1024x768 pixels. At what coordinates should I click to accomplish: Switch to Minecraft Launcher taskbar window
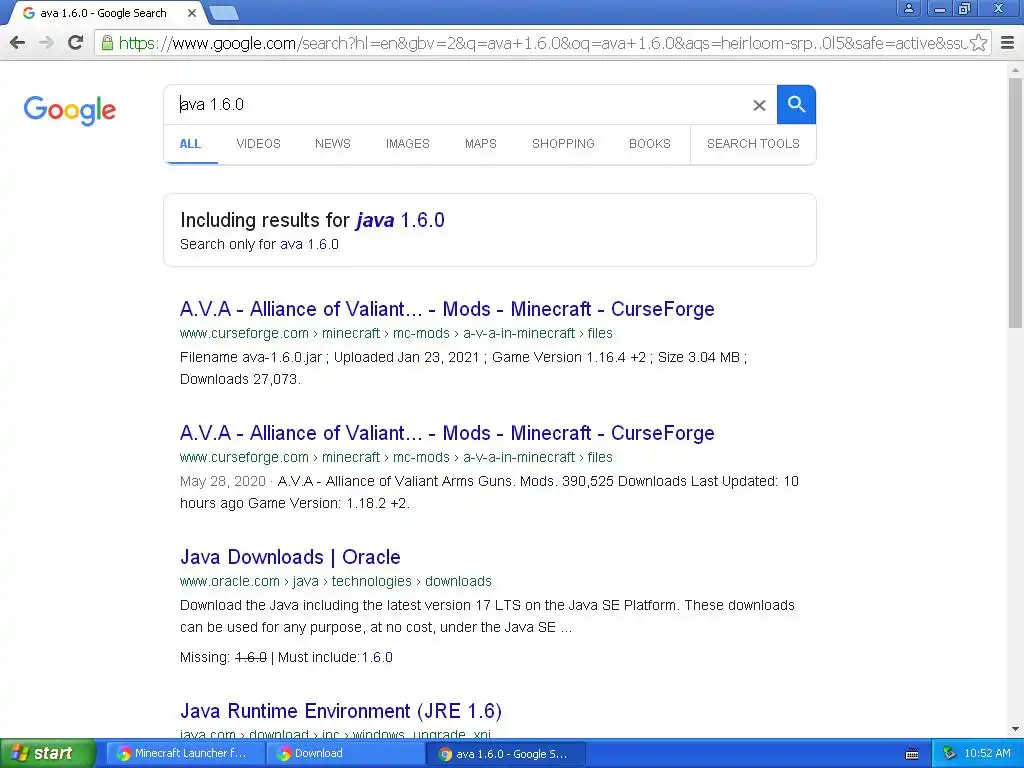click(184, 754)
